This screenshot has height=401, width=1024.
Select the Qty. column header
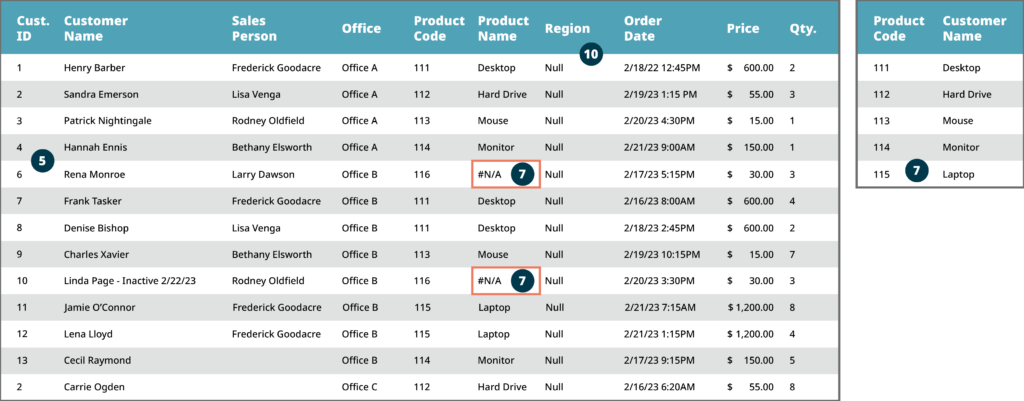802,28
